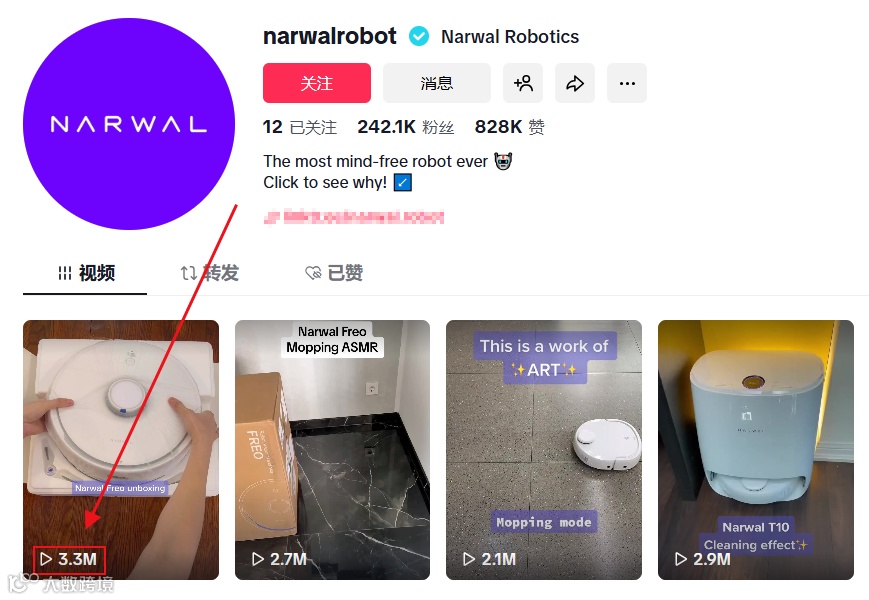Share the profile with arrow icon

coord(575,83)
